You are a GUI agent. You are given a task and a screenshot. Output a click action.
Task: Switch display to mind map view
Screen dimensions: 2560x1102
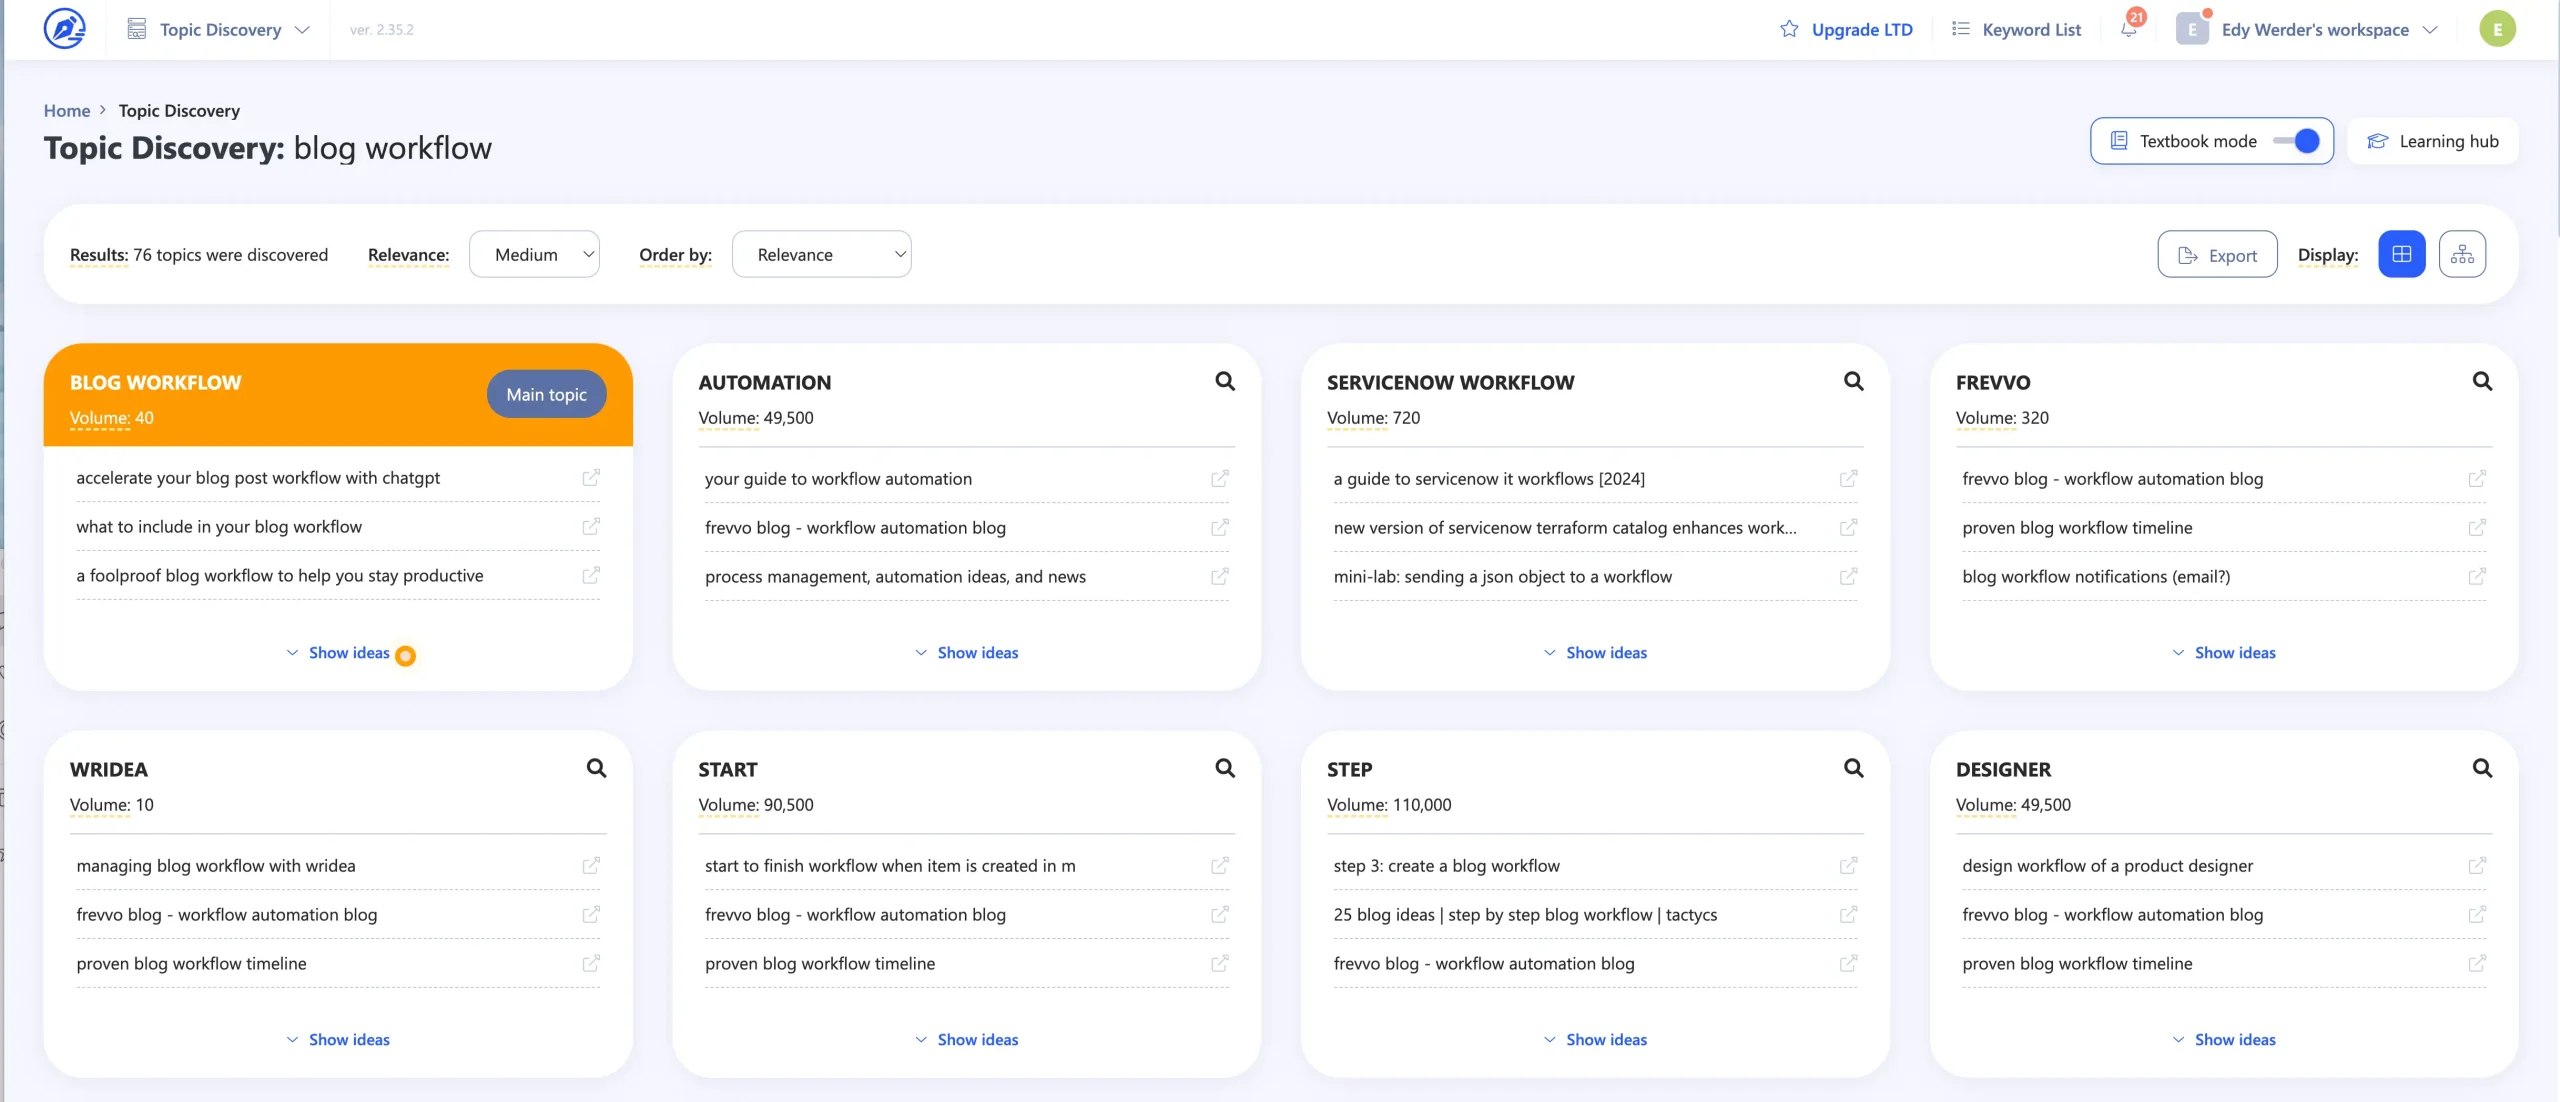[x=2464, y=253]
